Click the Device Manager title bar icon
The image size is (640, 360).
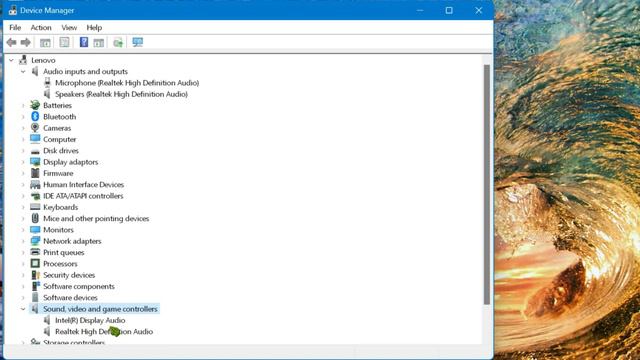tap(13, 11)
